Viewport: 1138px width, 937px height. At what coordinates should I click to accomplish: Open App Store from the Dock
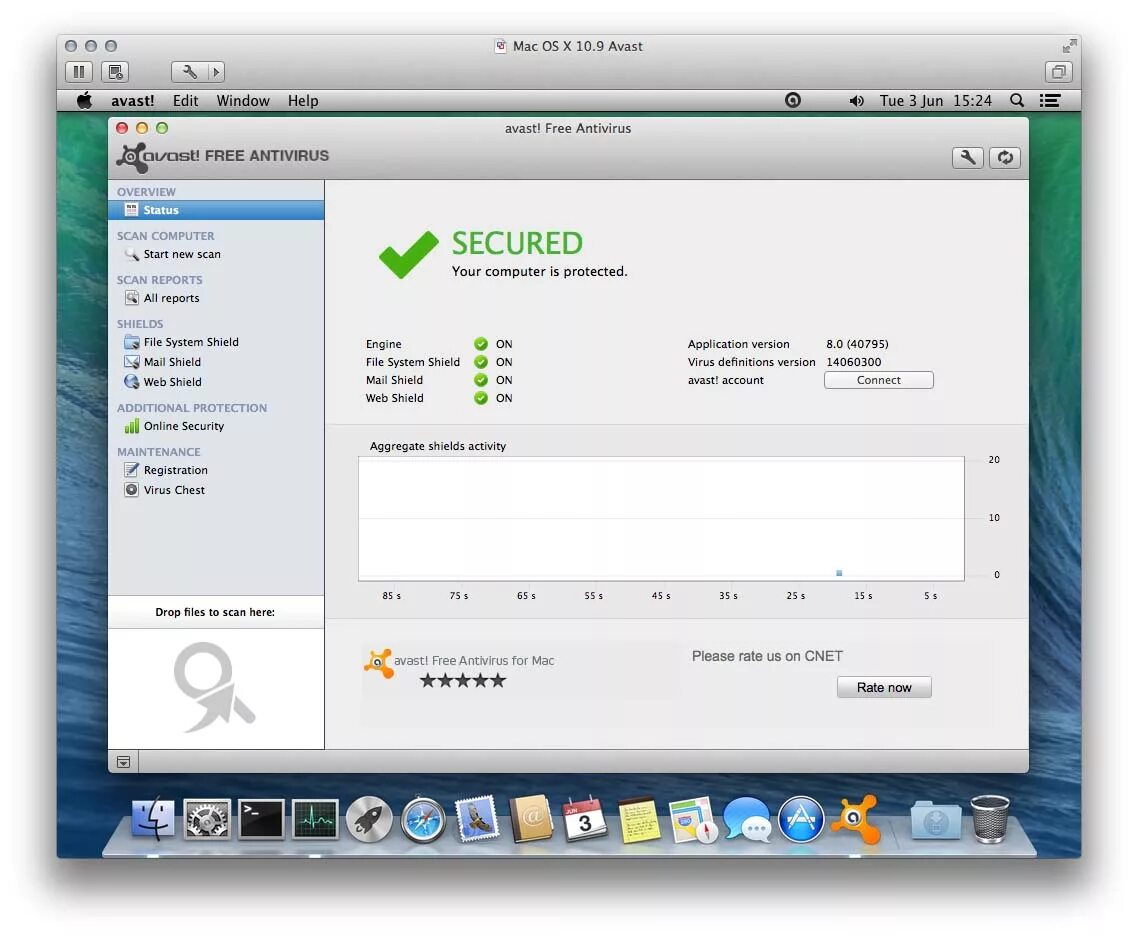point(801,819)
